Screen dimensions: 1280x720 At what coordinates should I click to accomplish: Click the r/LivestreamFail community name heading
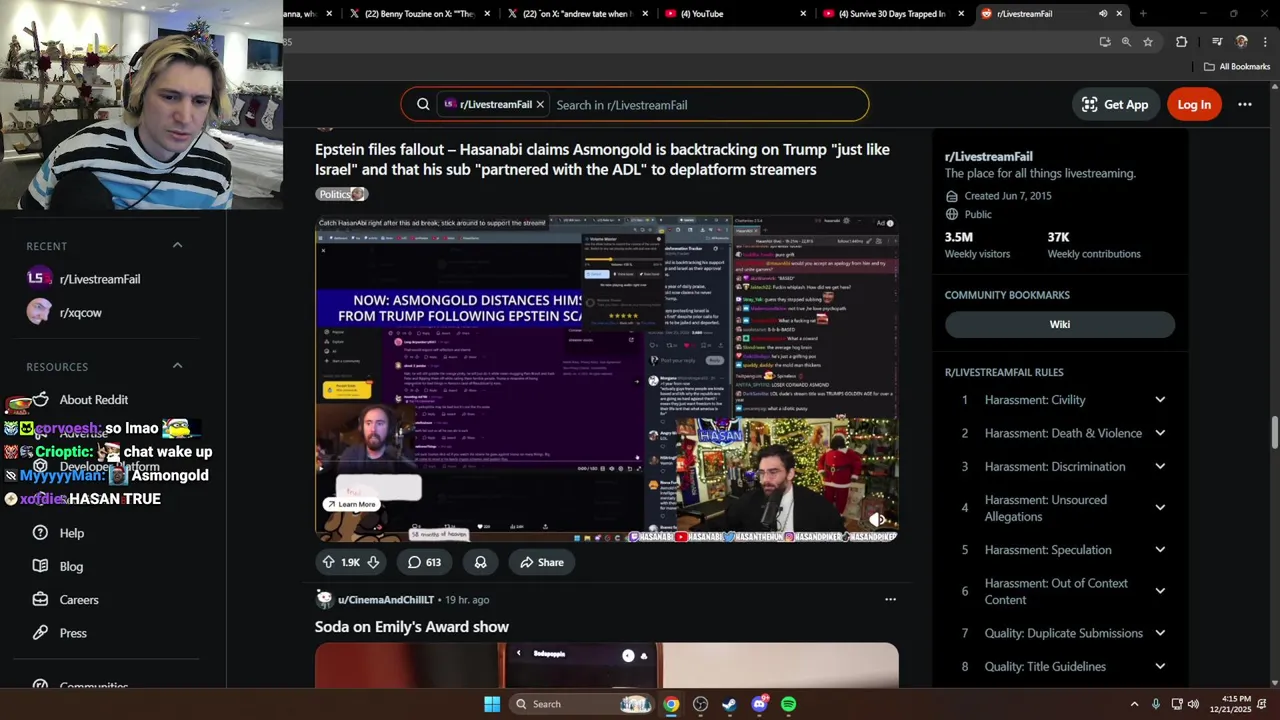click(x=988, y=157)
